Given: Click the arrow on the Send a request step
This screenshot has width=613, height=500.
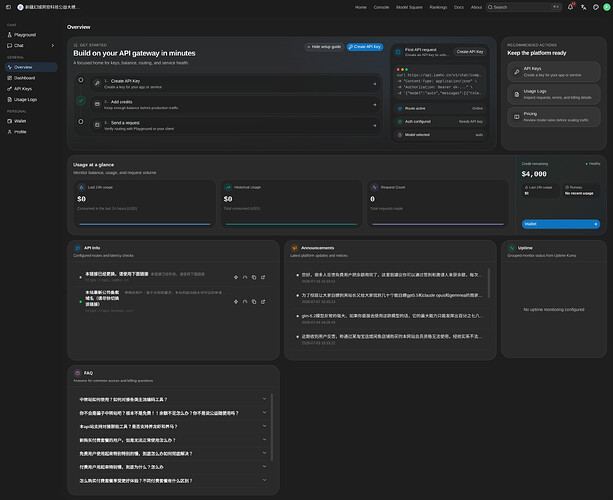Looking at the screenshot, I should click(375, 125).
